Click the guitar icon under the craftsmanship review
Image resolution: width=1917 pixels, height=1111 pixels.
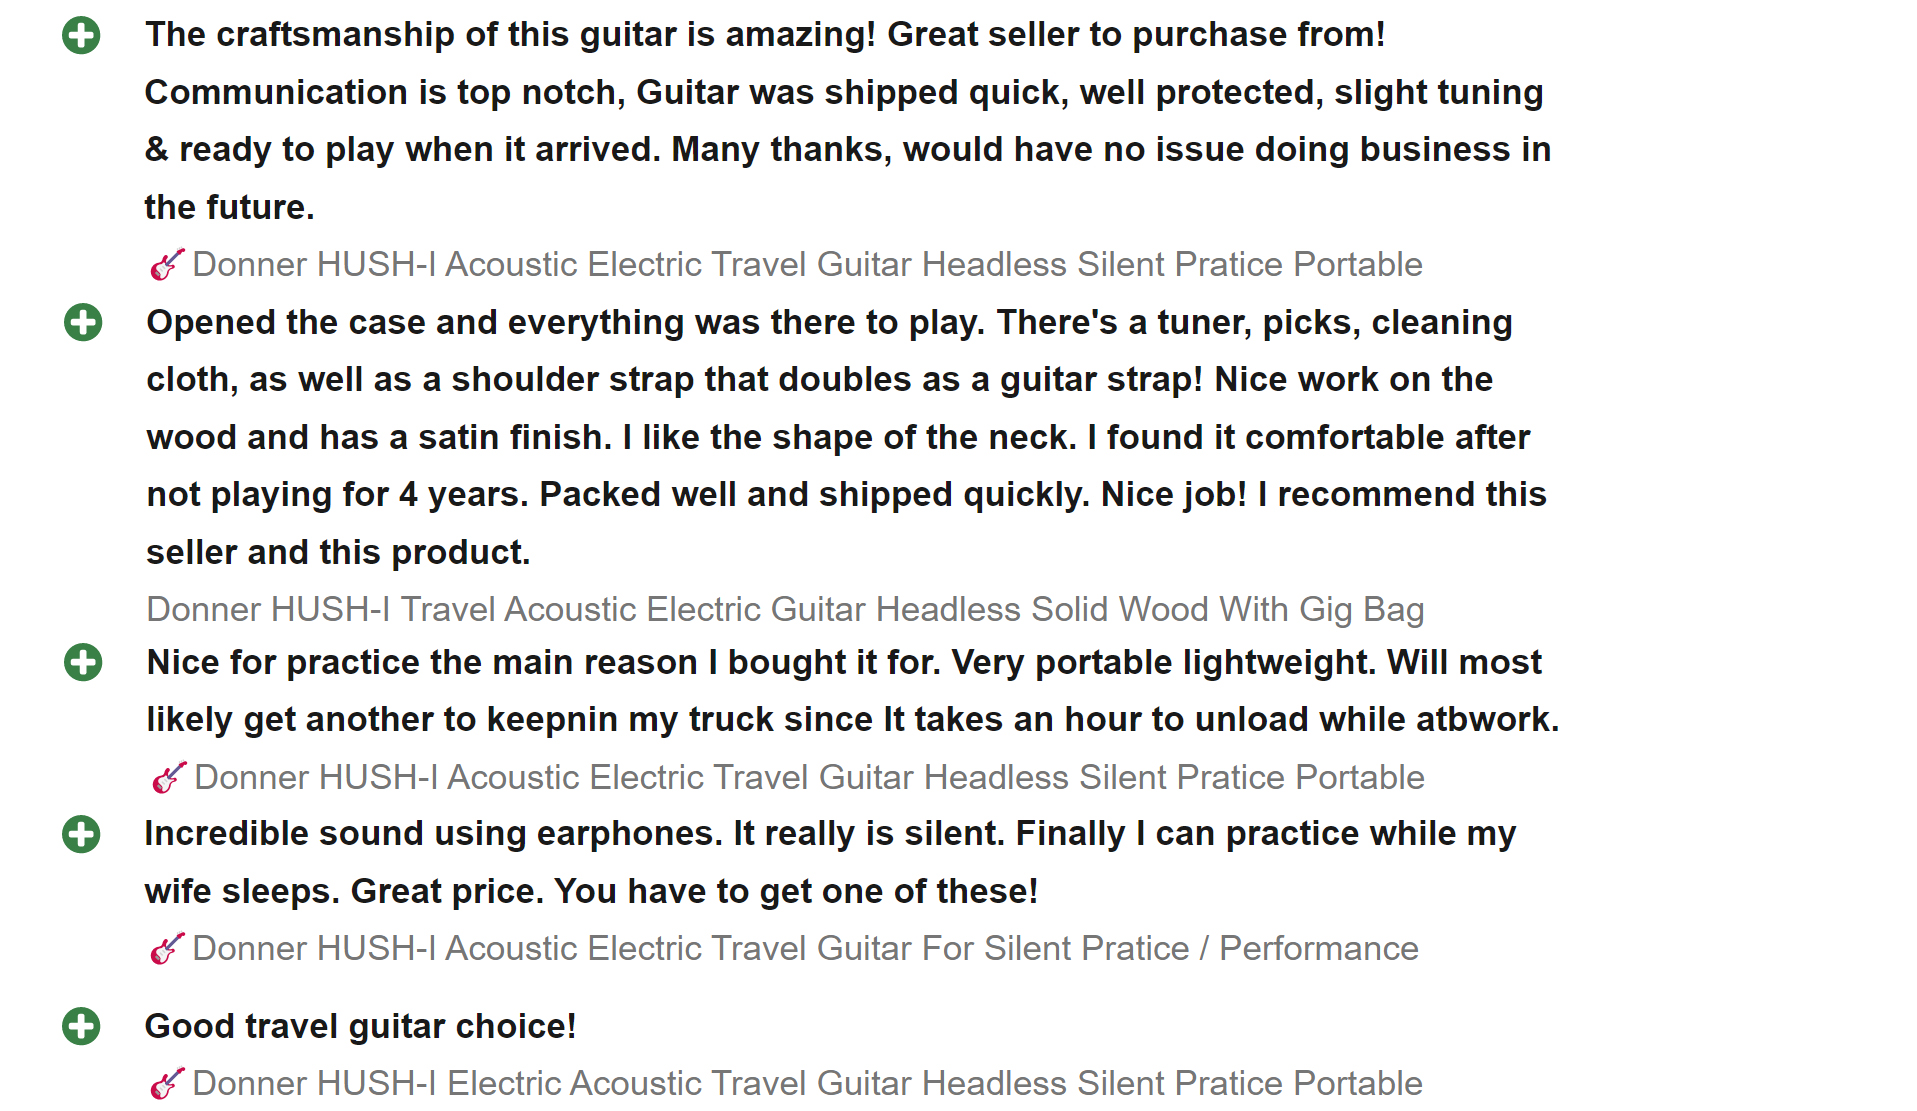pyautogui.click(x=166, y=265)
